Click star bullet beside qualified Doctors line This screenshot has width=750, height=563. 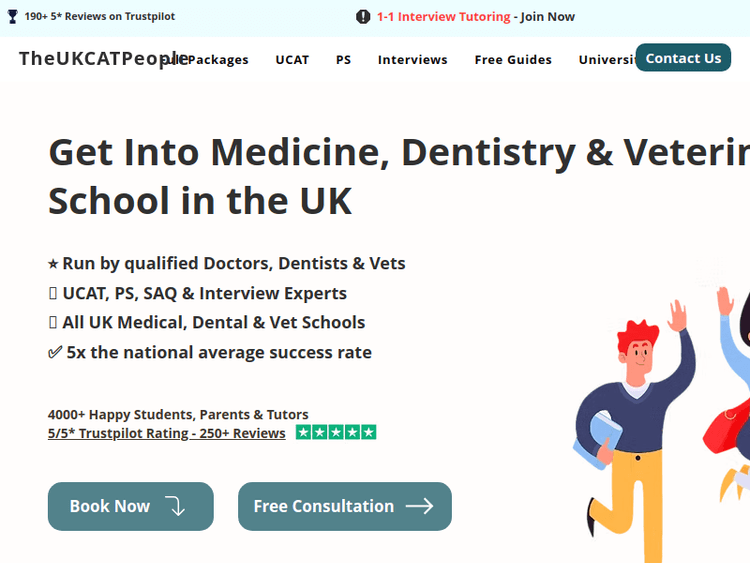coord(53,264)
